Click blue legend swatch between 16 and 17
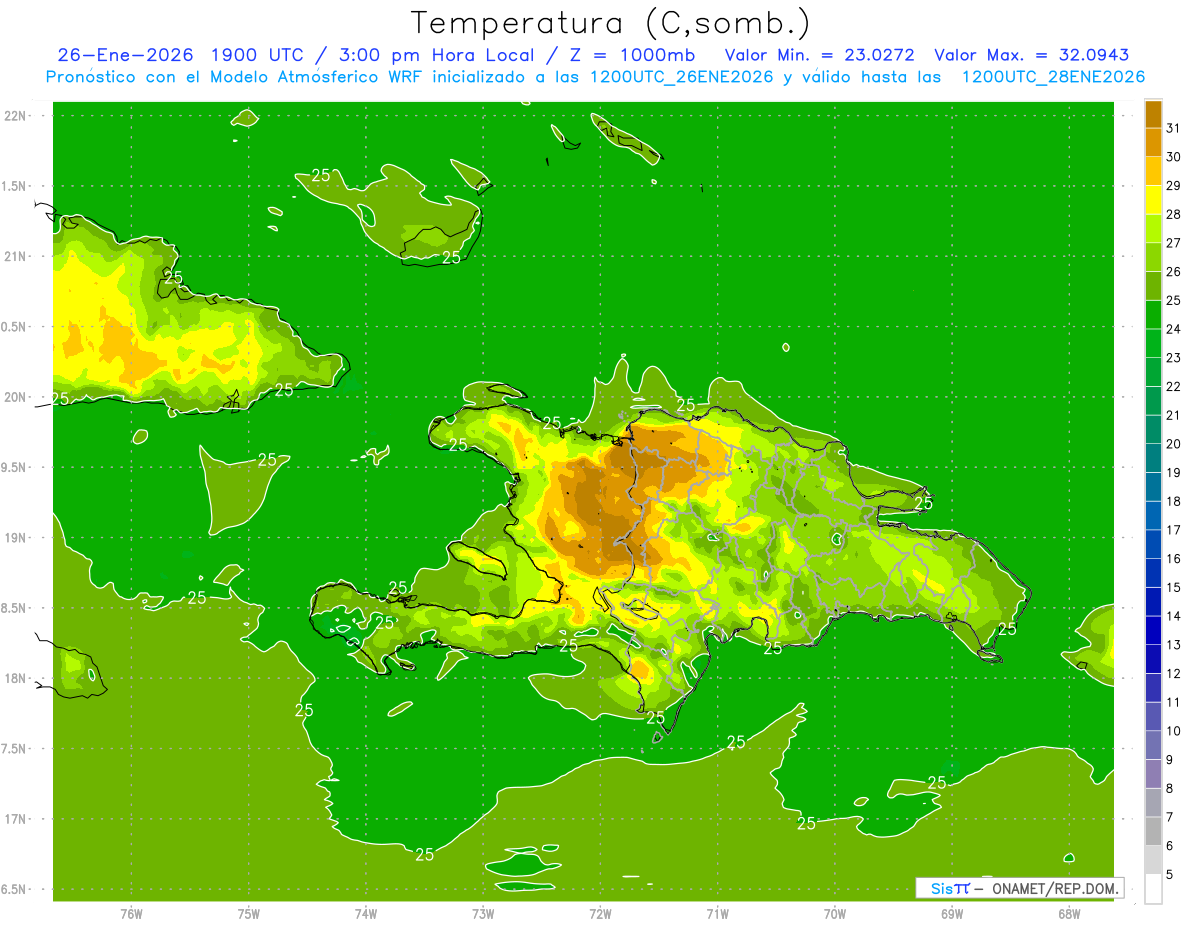Viewport: 1200px width, 927px height. pyautogui.click(x=1153, y=544)
